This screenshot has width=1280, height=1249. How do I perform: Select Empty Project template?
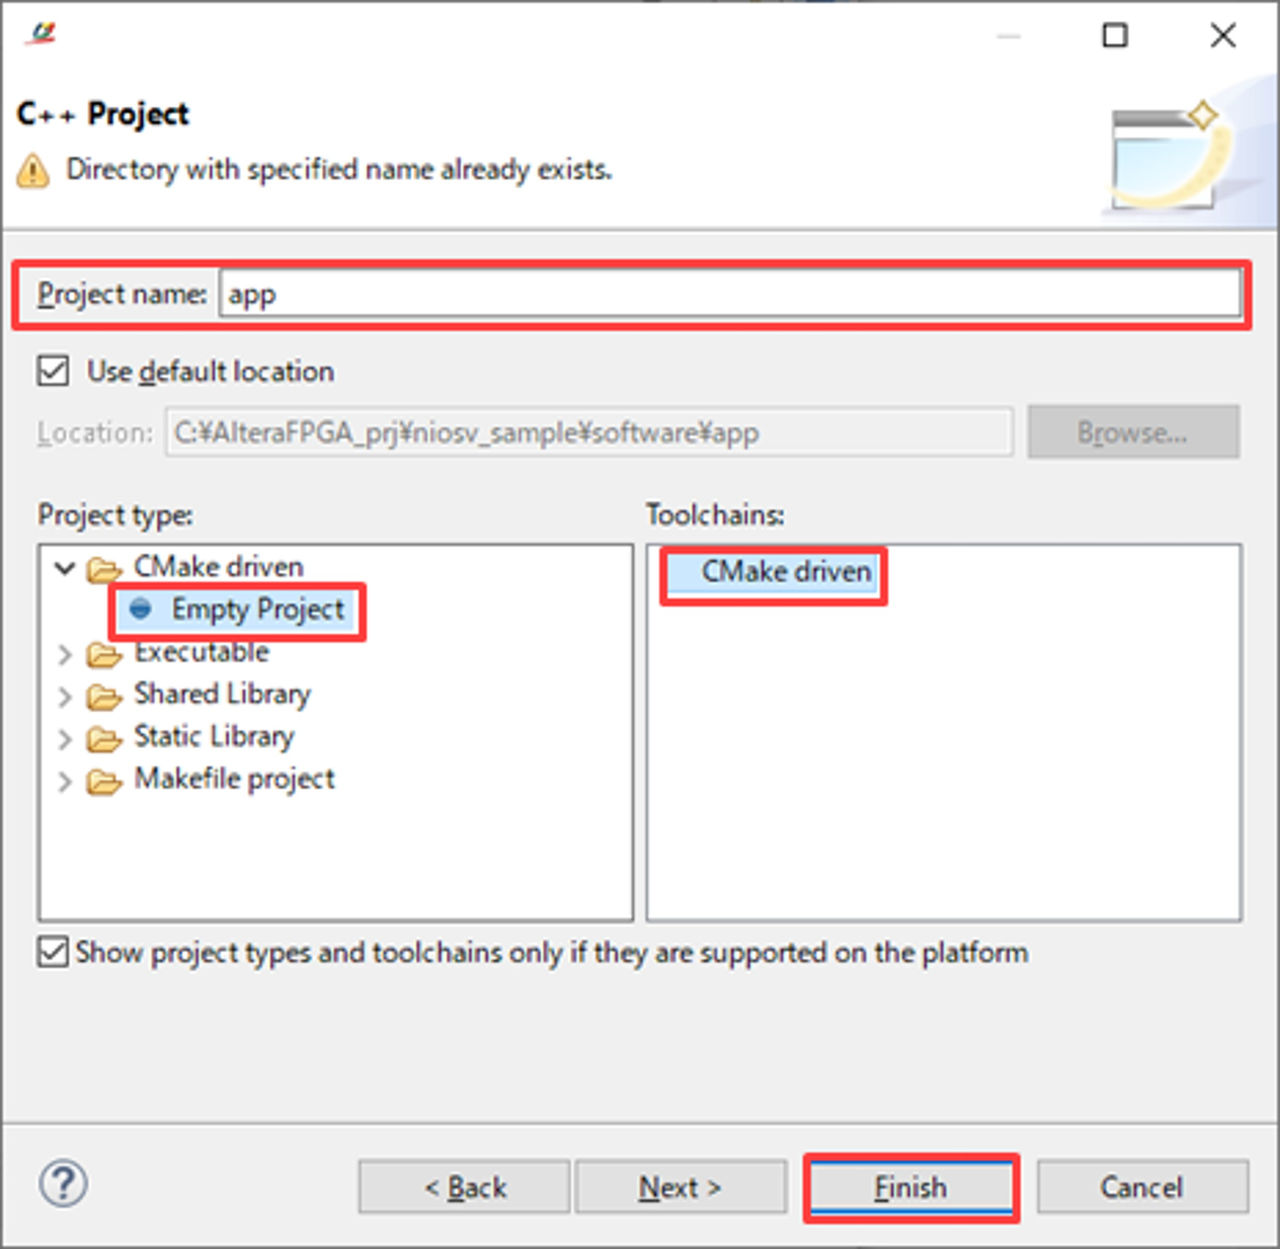pyautogui.click(x=257, y=609)
